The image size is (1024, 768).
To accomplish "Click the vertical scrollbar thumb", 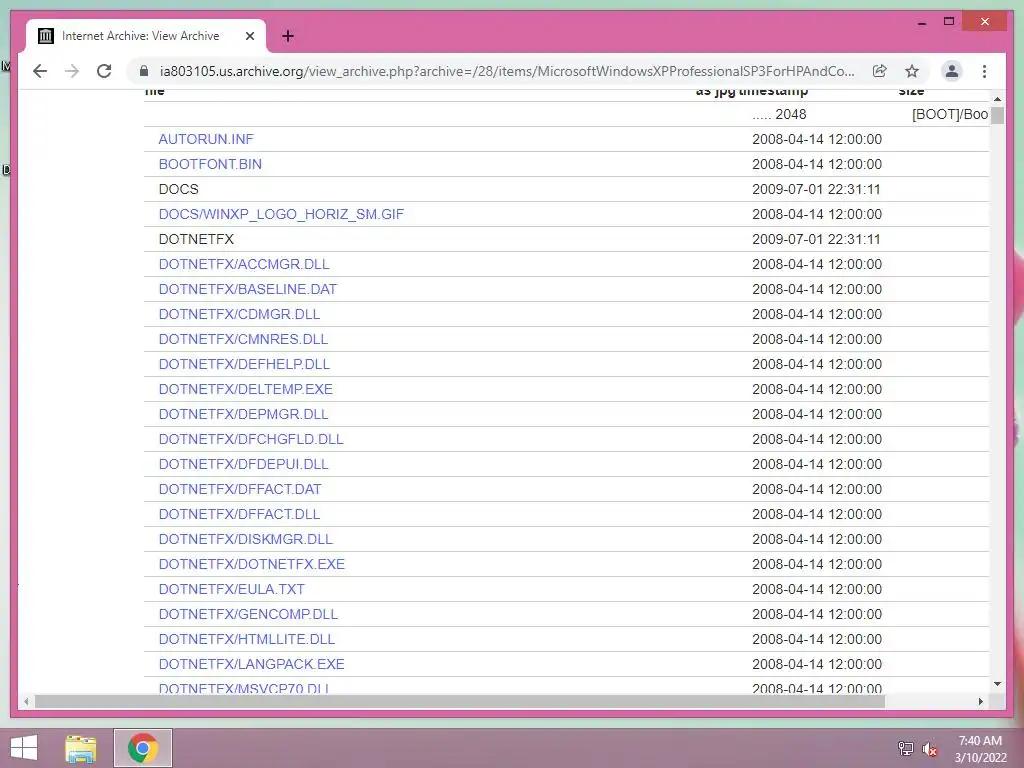I will point(997,116).
